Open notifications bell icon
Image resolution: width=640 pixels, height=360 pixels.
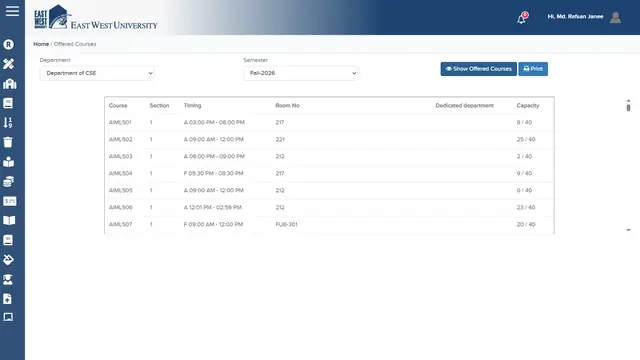point(522,18)
